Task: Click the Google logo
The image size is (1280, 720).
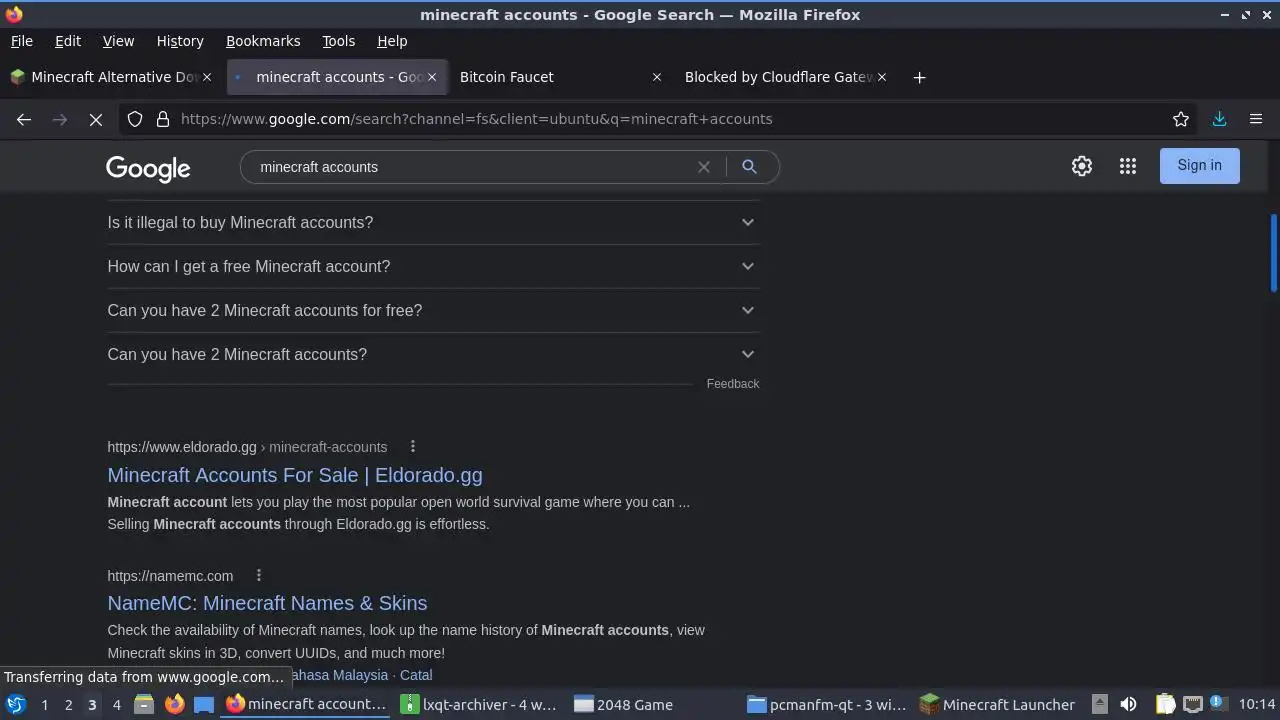Action: pos(148,168)
